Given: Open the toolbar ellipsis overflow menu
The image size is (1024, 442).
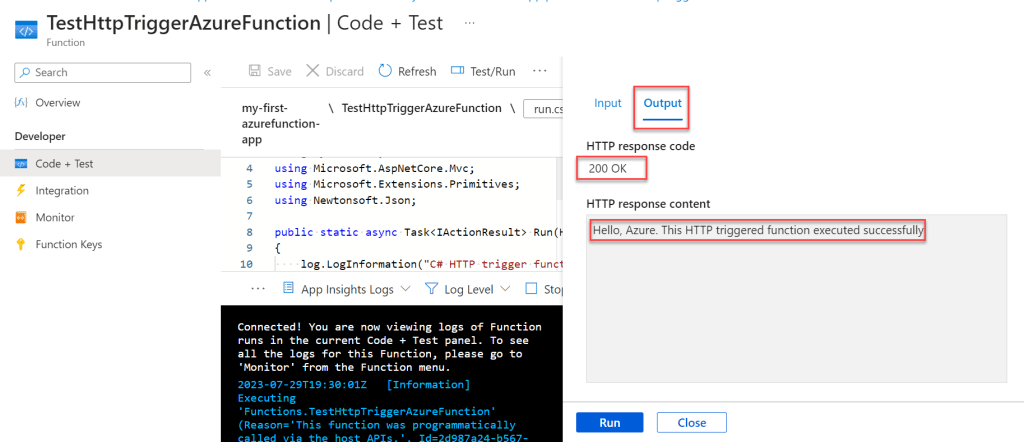Looking at the screenshot, I should (539, 71).
